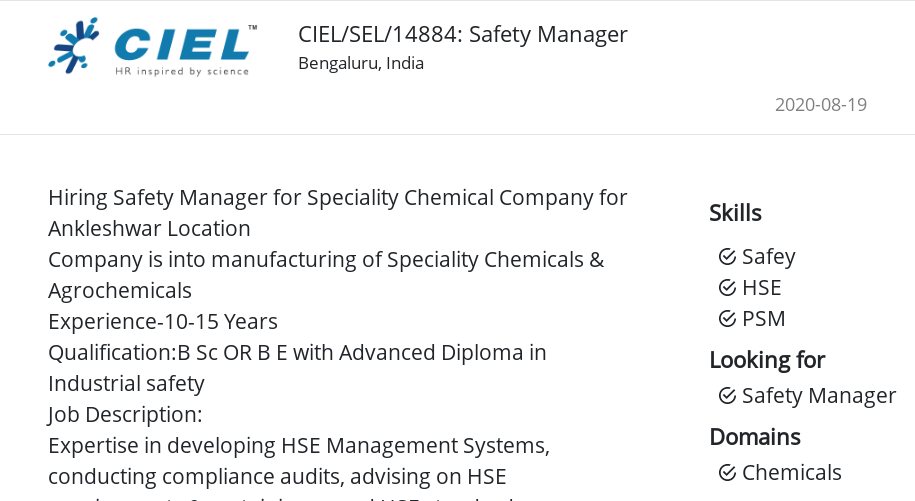
Task: Select the Safety Manager role tag
Action: click(x=818, y=396)
